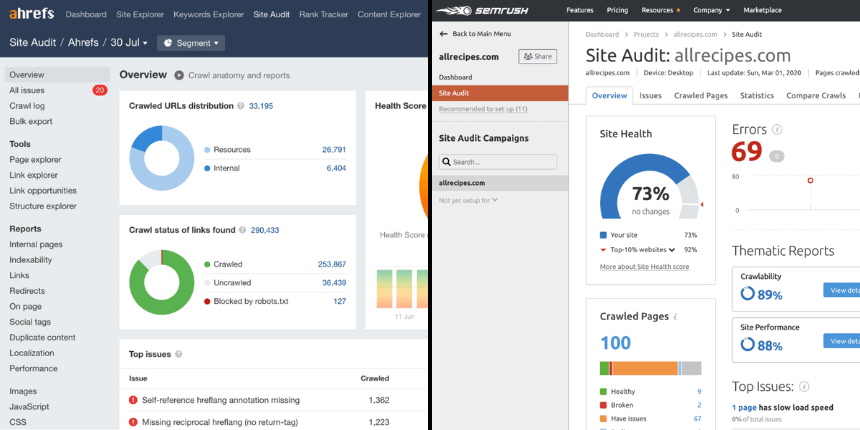
Task: Open the JavaScript report in sidebar
Action: tap(29, 406)
